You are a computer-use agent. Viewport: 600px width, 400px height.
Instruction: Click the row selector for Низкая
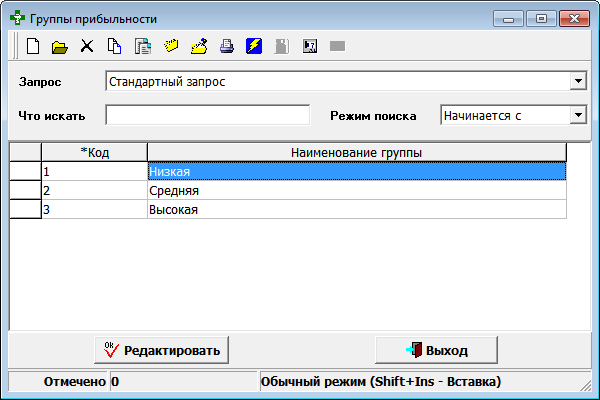click(25, 171)
